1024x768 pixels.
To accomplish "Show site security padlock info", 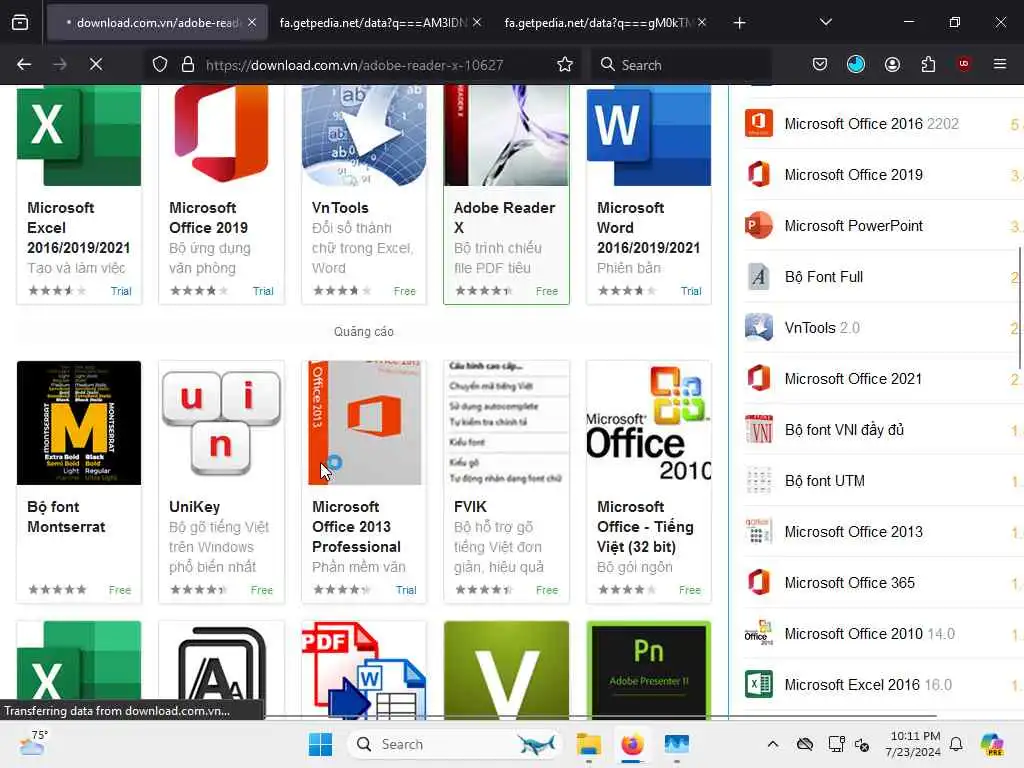I will pyautogui.click(x=188, y=65).
